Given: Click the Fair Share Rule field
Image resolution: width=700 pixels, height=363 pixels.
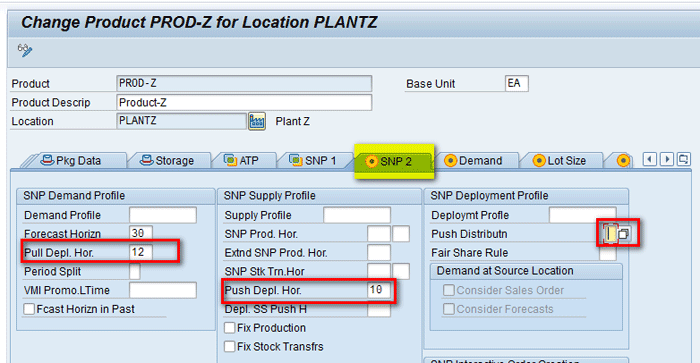Looking at the screenshot, I should pyautogui.click(x=607, y=253).
